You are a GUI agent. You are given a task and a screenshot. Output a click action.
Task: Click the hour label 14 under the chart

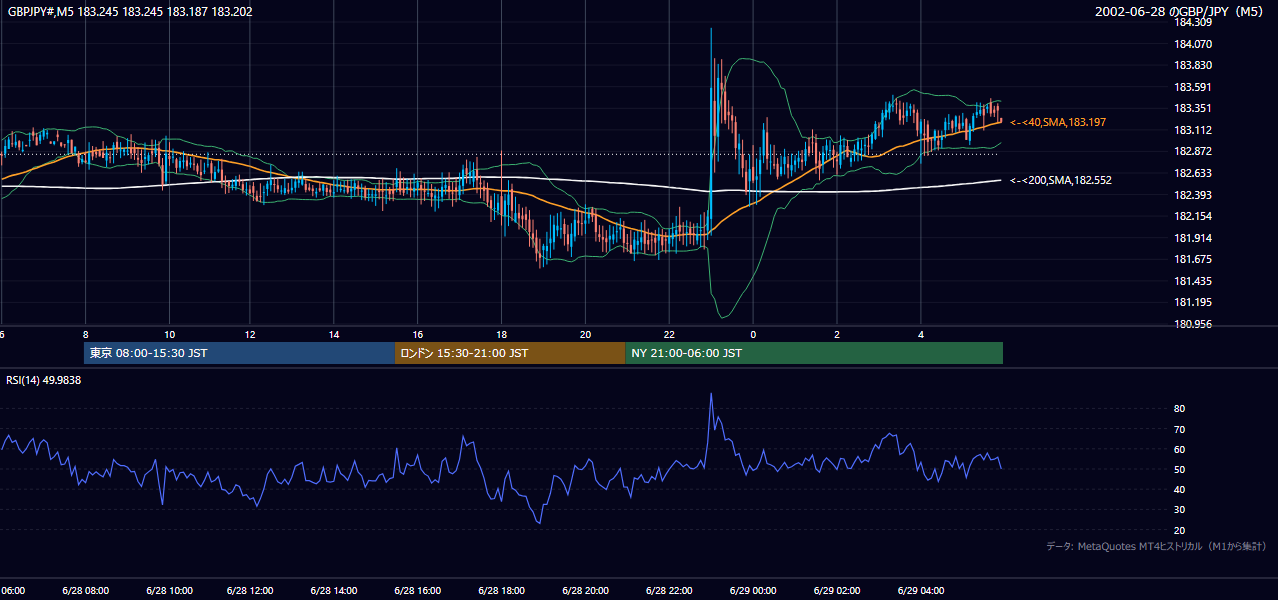coord(335,335)
